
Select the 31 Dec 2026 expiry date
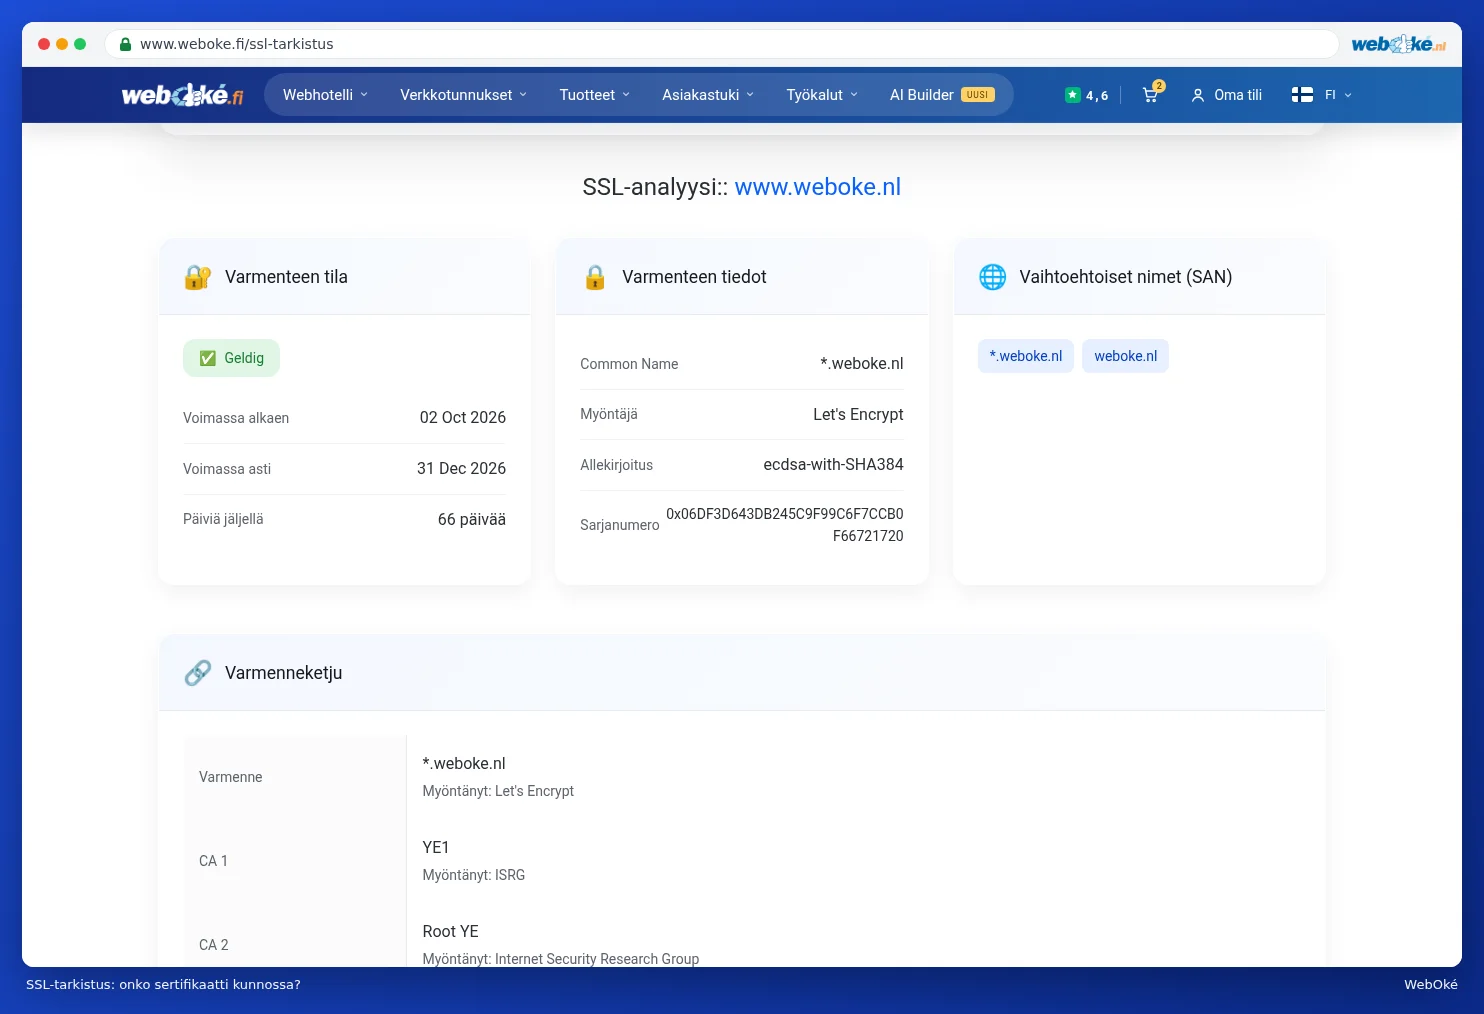461,468
